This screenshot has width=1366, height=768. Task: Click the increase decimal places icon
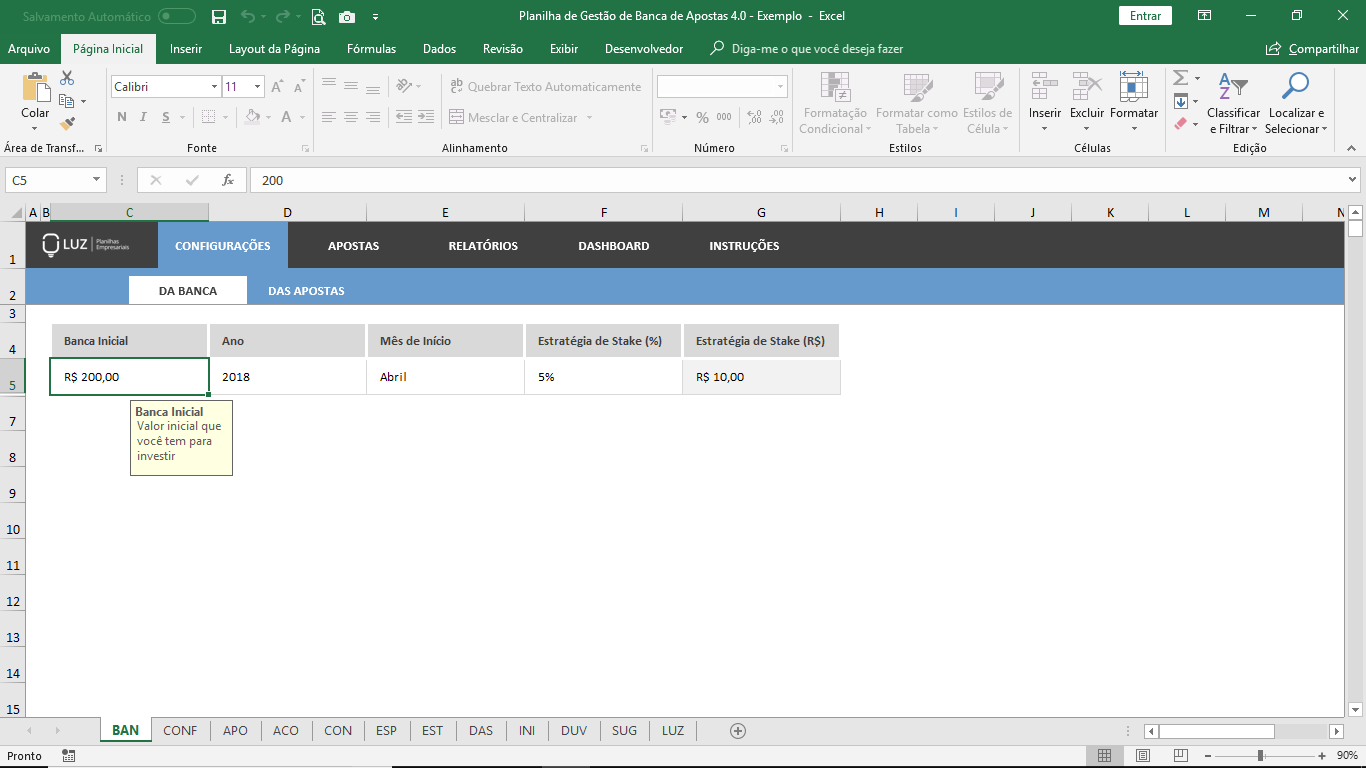(x=754, y=117)
